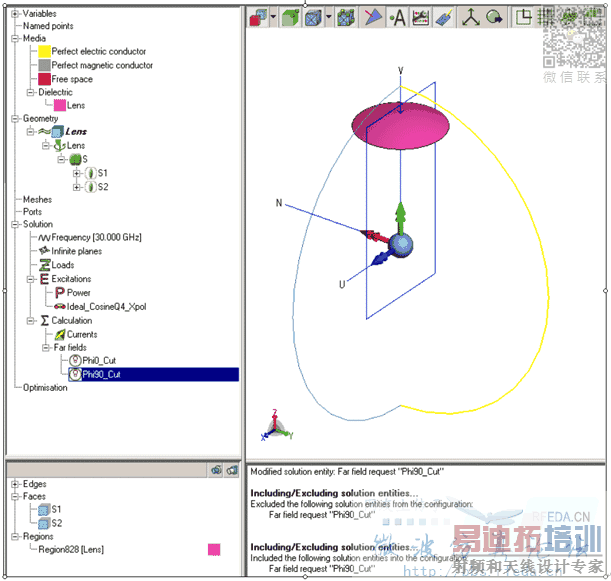The height and width of the screenshot is (581, 611).
Task: Open the dropdown beside the colouring cubes icon
Action: coord(273,18)
